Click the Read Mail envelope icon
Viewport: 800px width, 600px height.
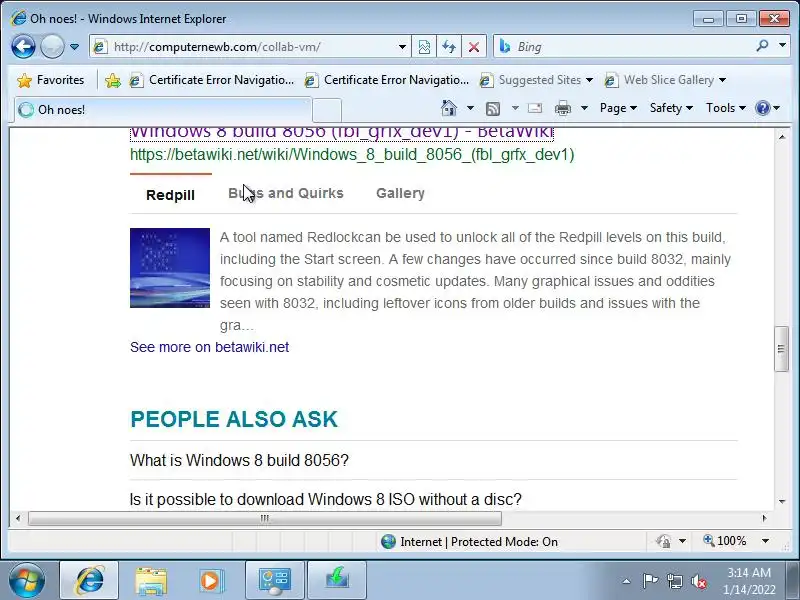click(535, 108)
